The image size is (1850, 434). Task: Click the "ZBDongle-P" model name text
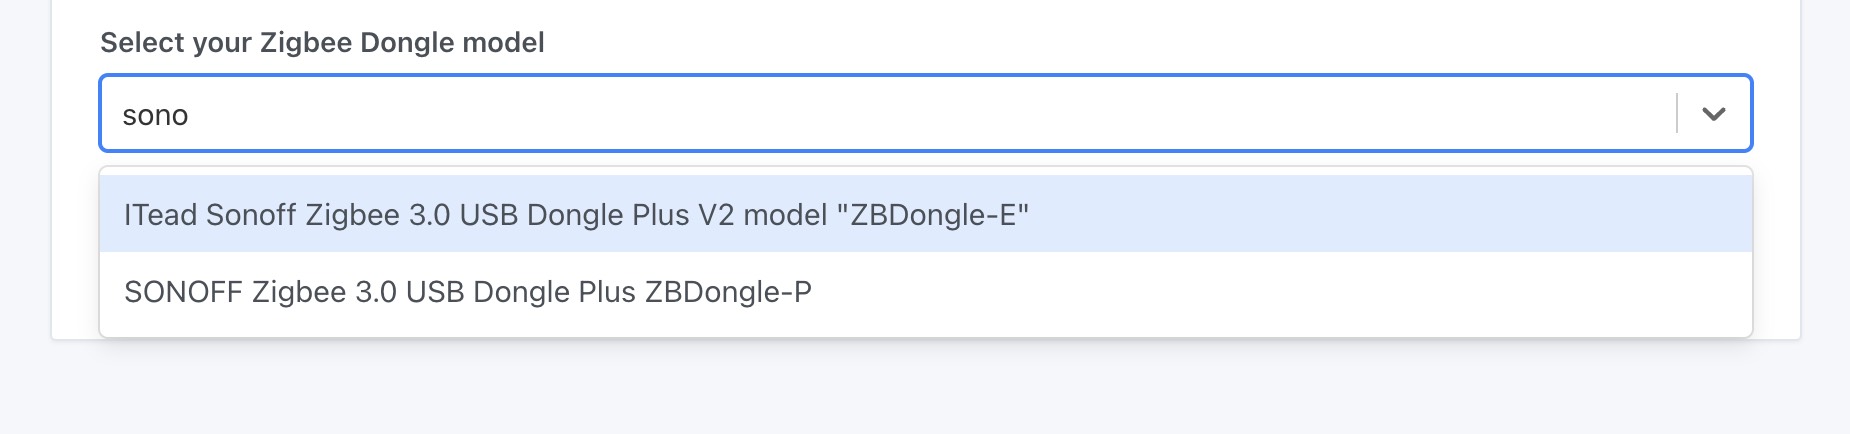pos(728,292)
